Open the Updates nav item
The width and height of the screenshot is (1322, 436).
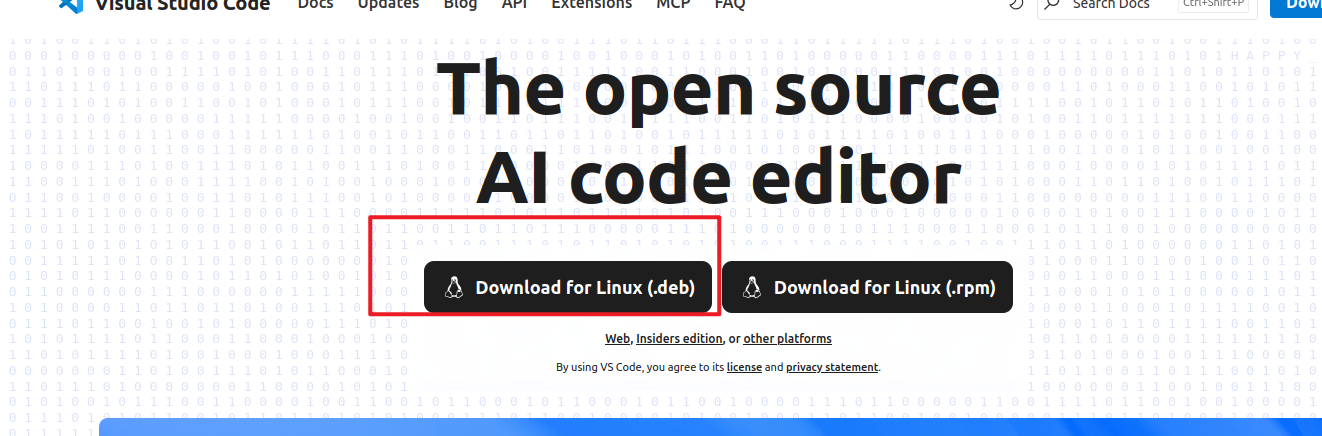point(388,4)
